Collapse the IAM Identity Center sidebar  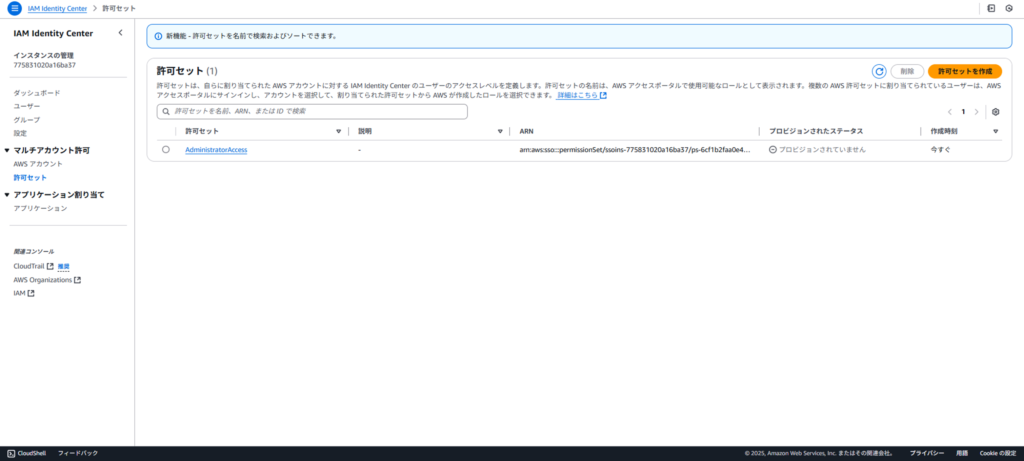120,33
